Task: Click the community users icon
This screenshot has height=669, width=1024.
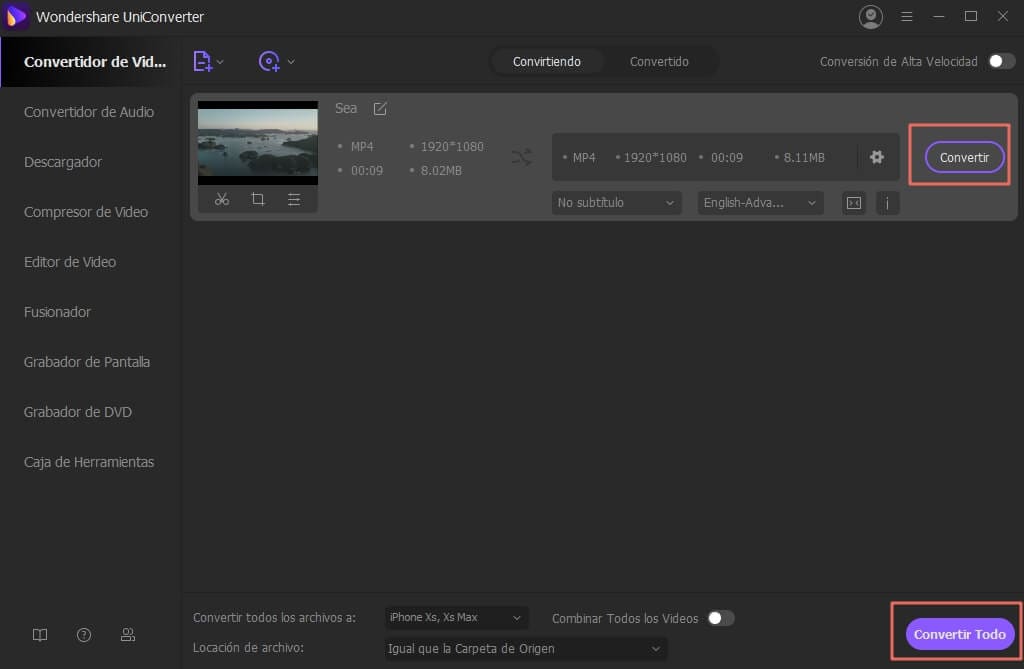Action: click(128, 635)
